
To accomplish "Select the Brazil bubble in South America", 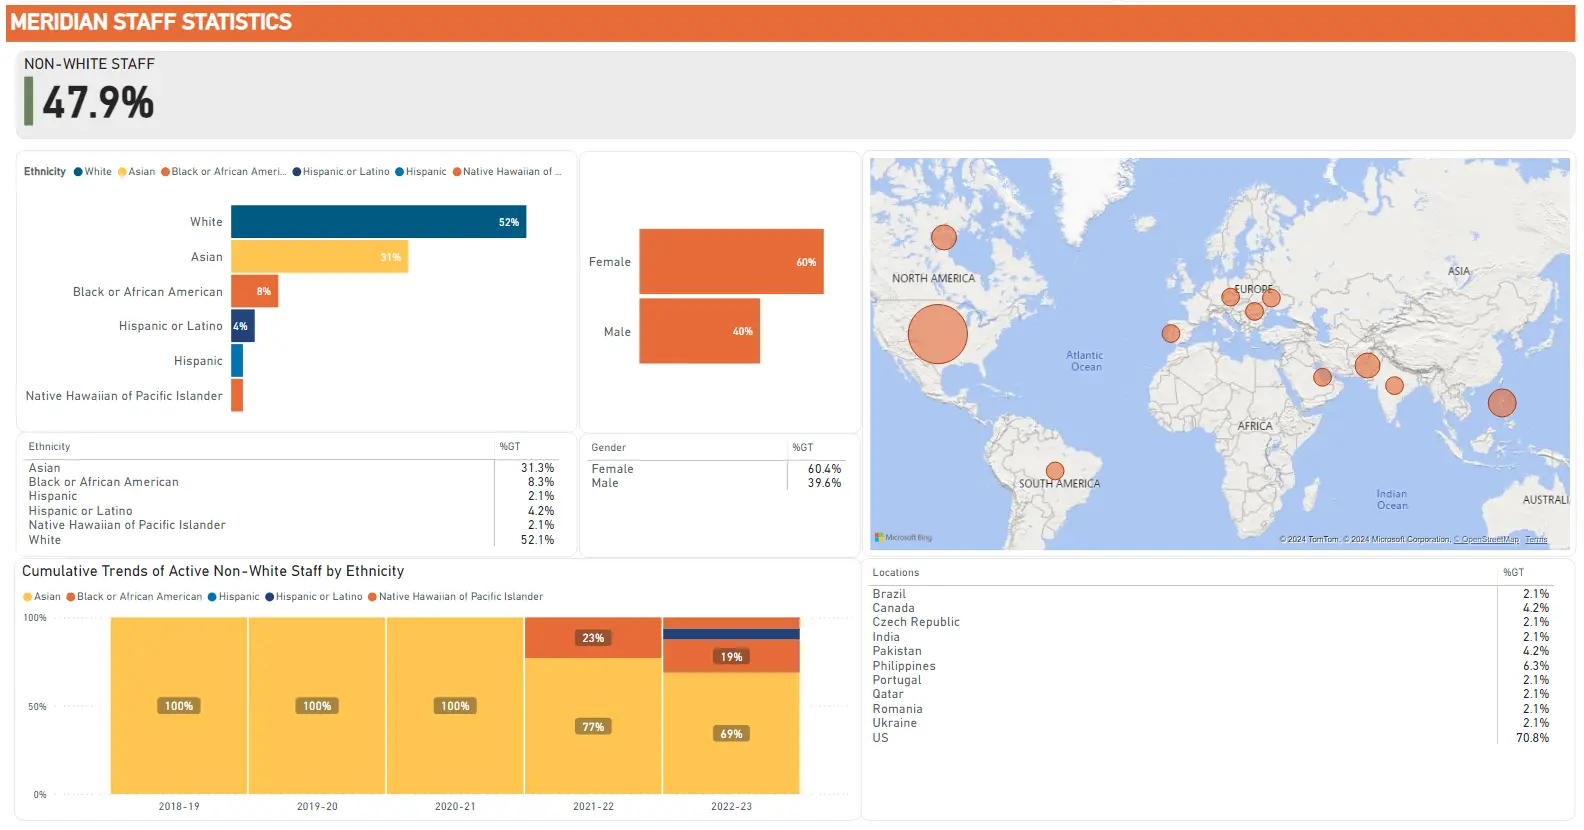I will coord(1054,471).
